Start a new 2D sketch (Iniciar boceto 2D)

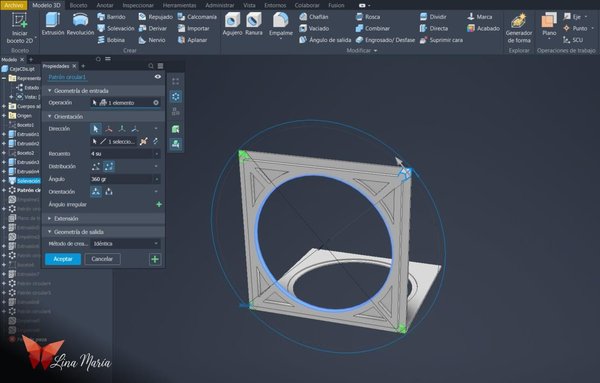coord(20,28)
